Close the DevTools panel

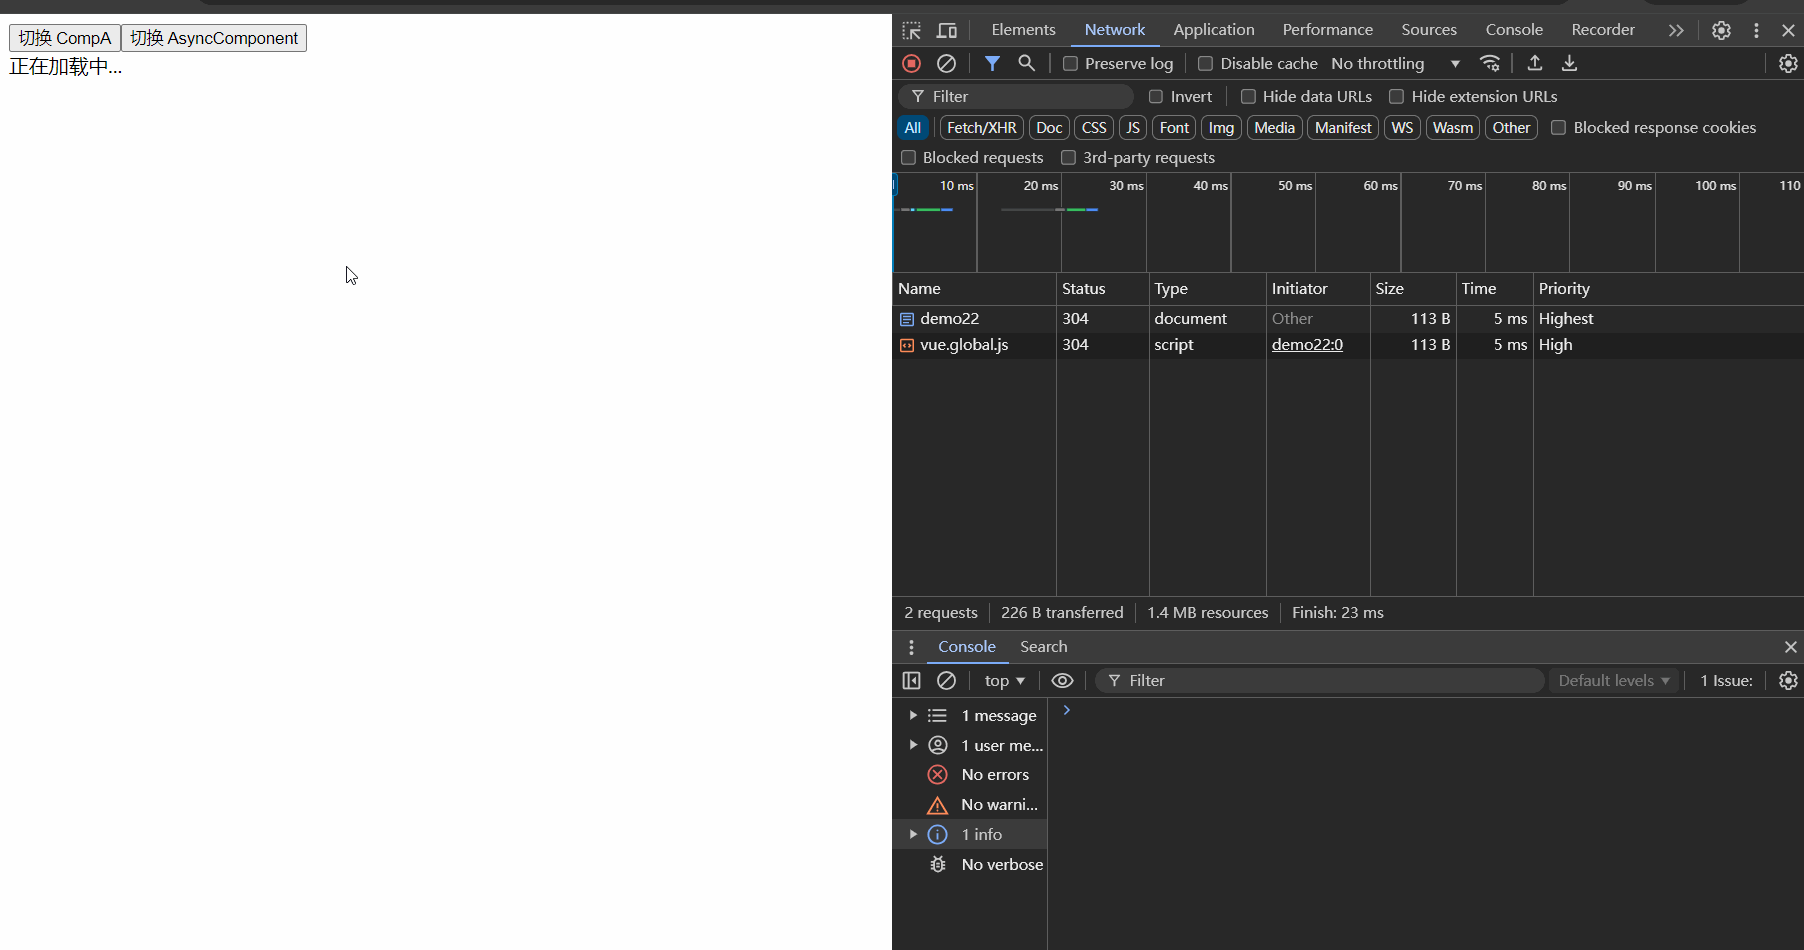1788,30
